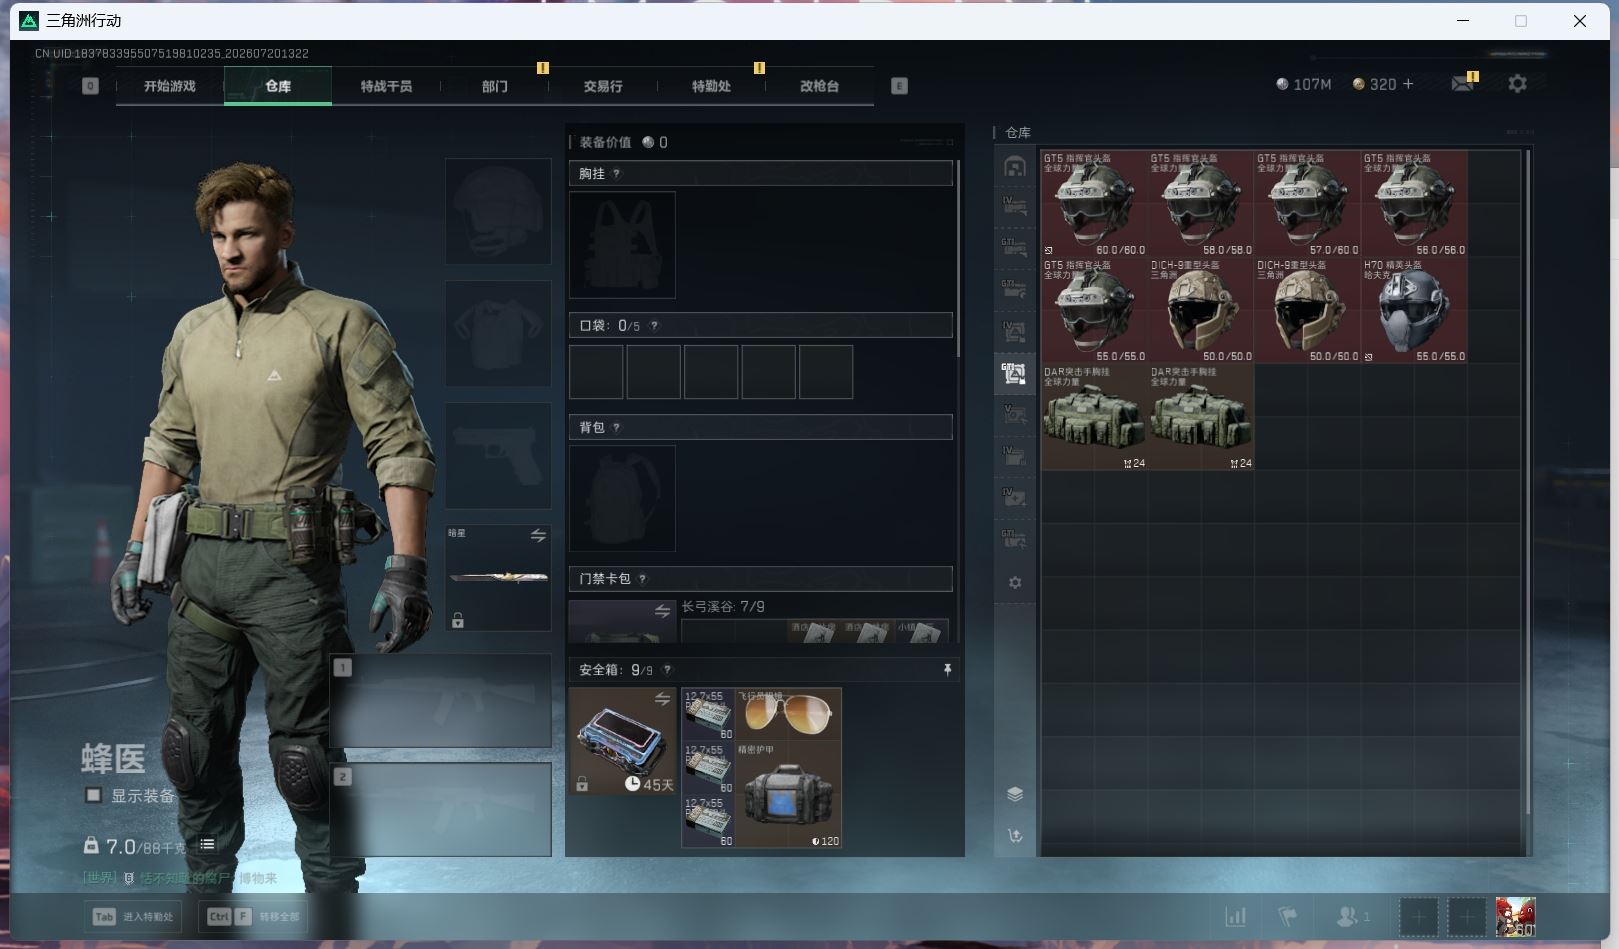Select the empty pistol slot
Screen dimensions: 1619x949
click(498, 455)
